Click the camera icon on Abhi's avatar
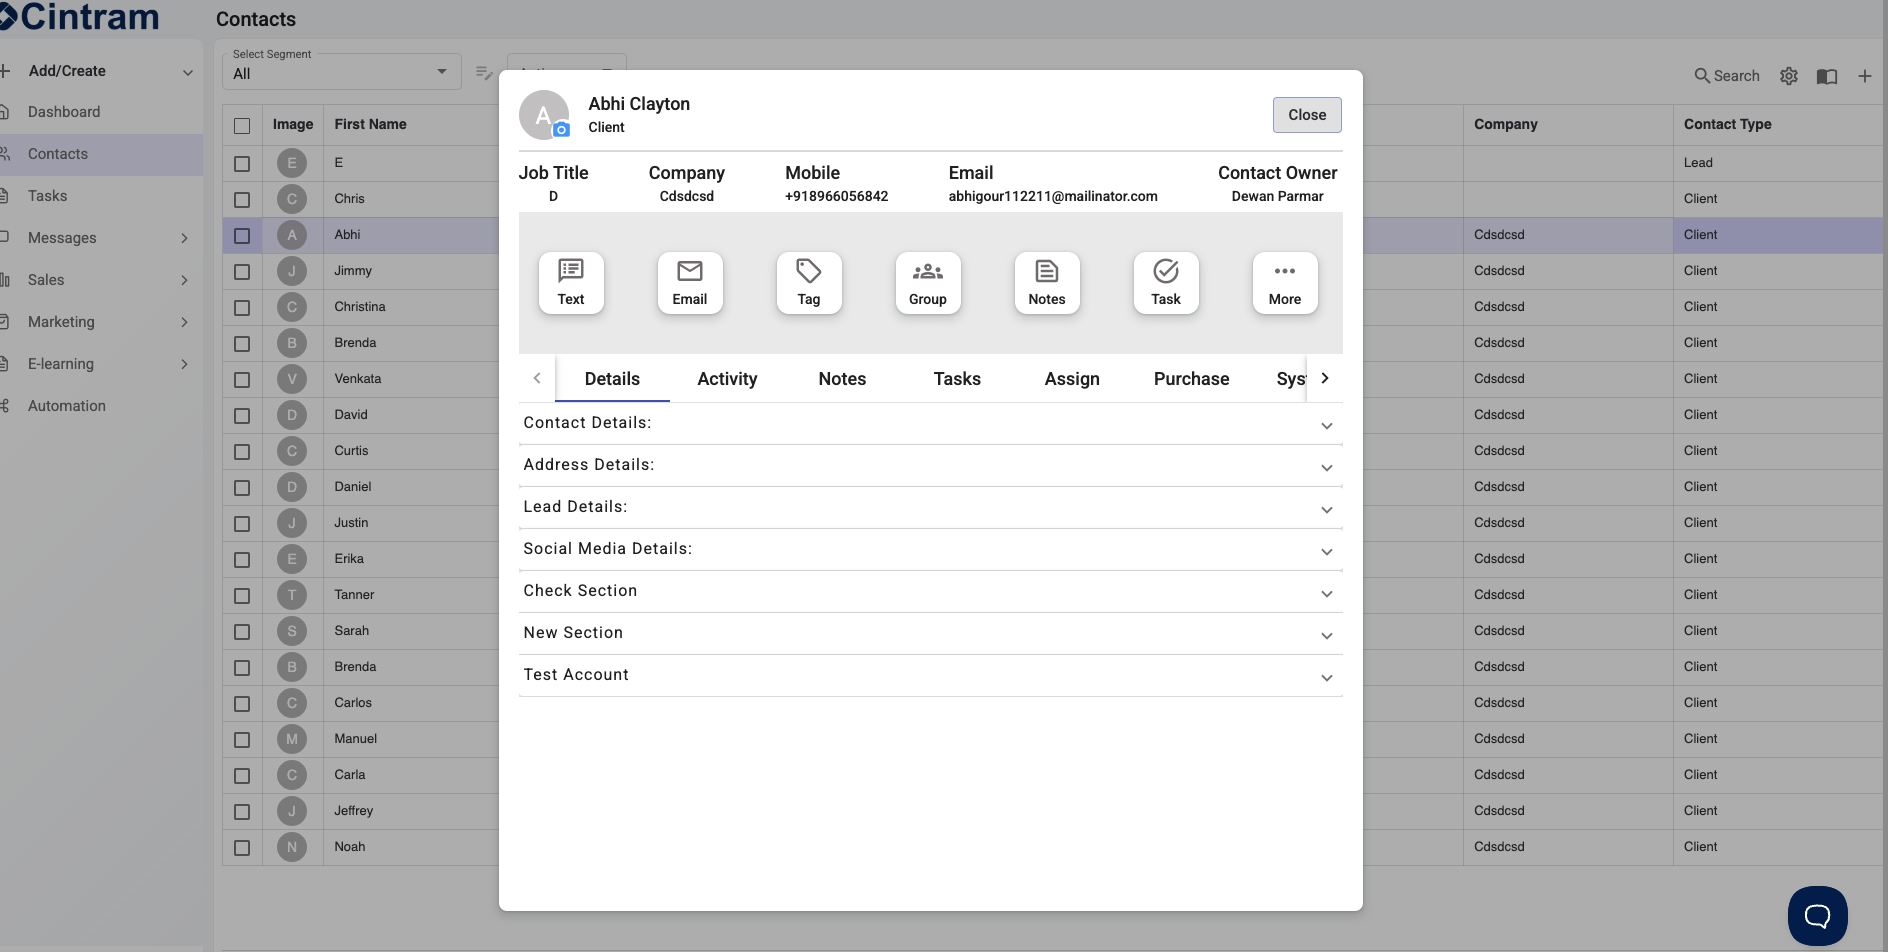1890x952 pixels. tap(560, 131)
